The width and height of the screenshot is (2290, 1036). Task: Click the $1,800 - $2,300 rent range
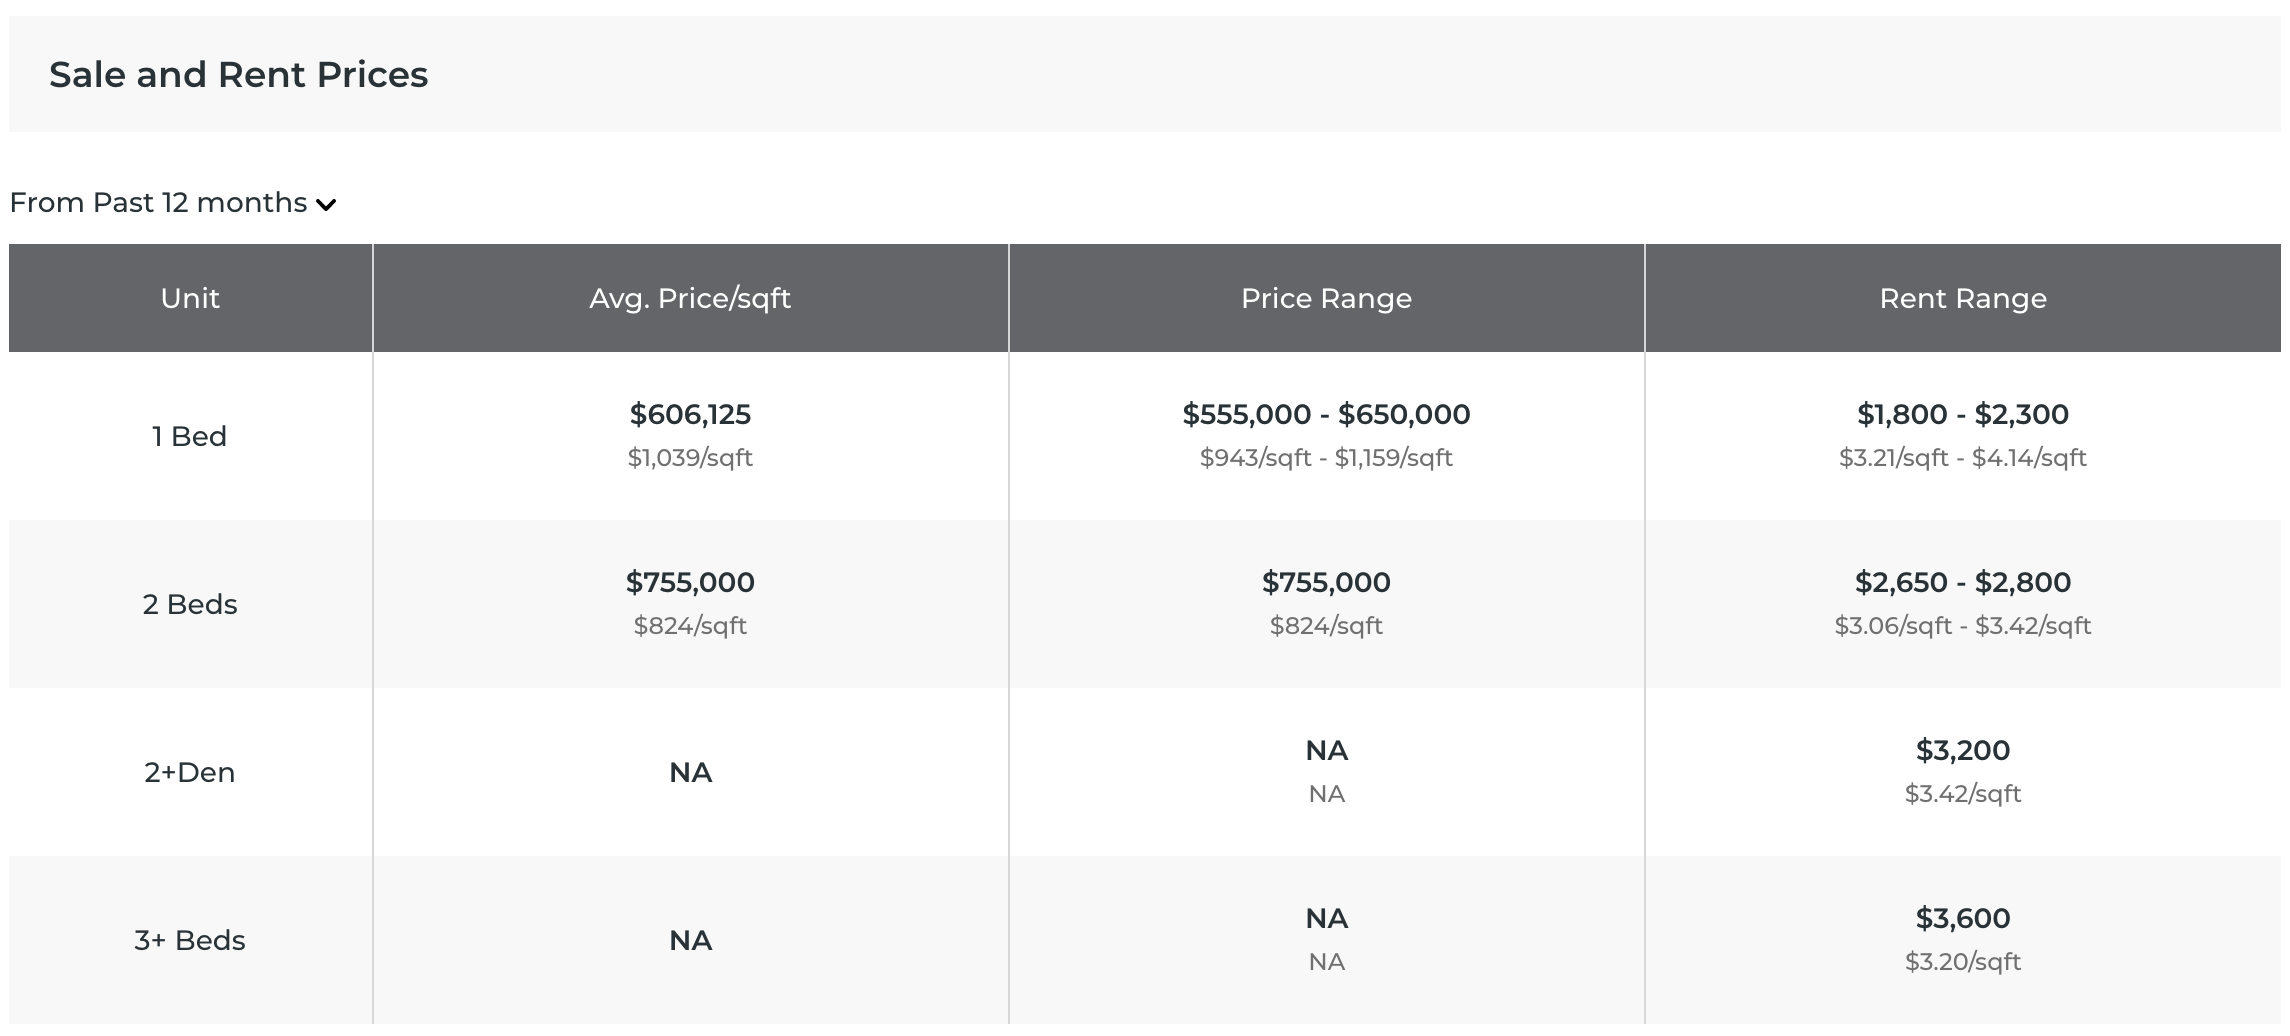pos(1962,414)
